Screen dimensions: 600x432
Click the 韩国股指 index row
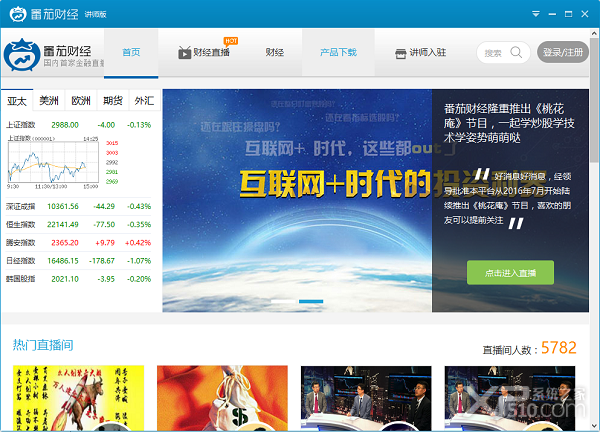(78, 279)
